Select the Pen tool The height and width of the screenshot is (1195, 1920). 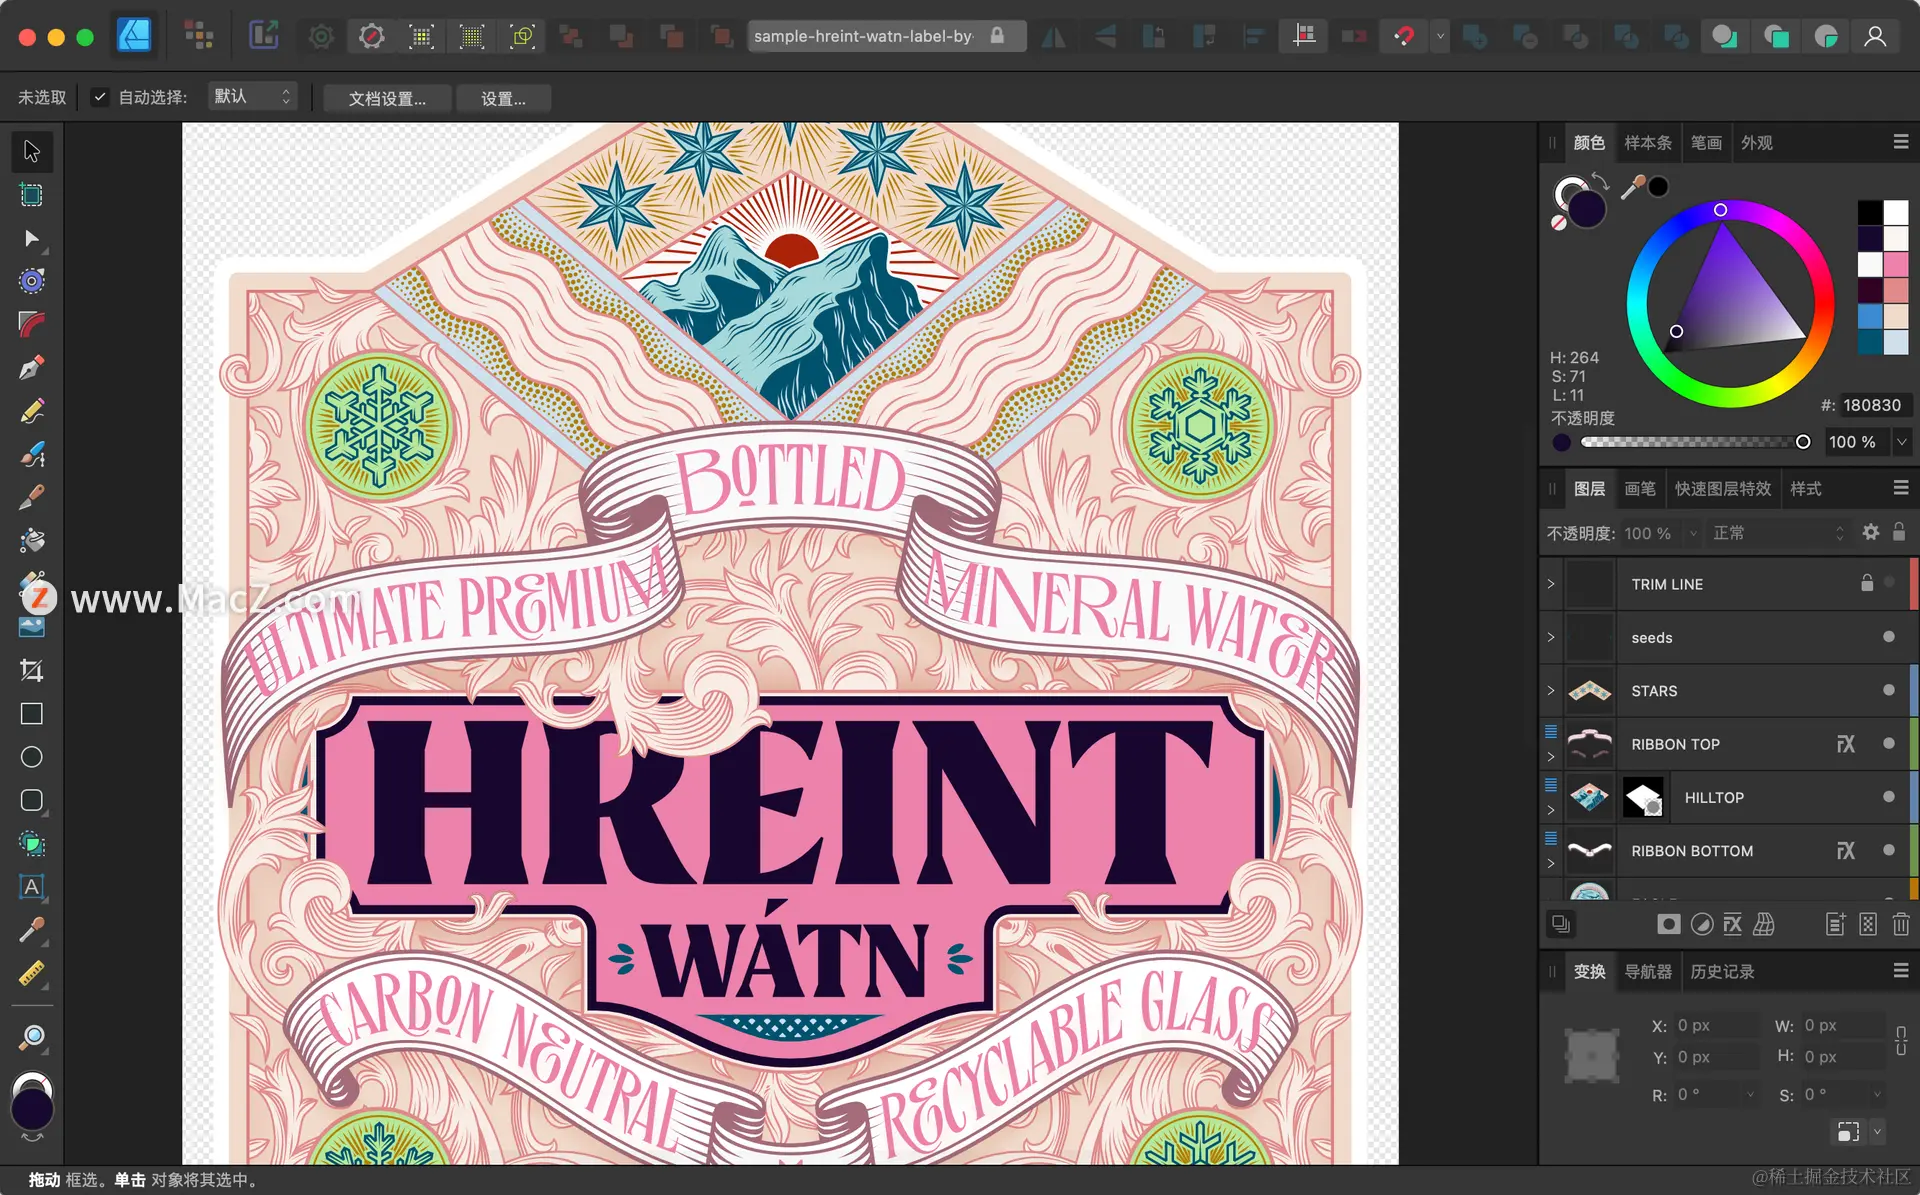tap(31, 368)
